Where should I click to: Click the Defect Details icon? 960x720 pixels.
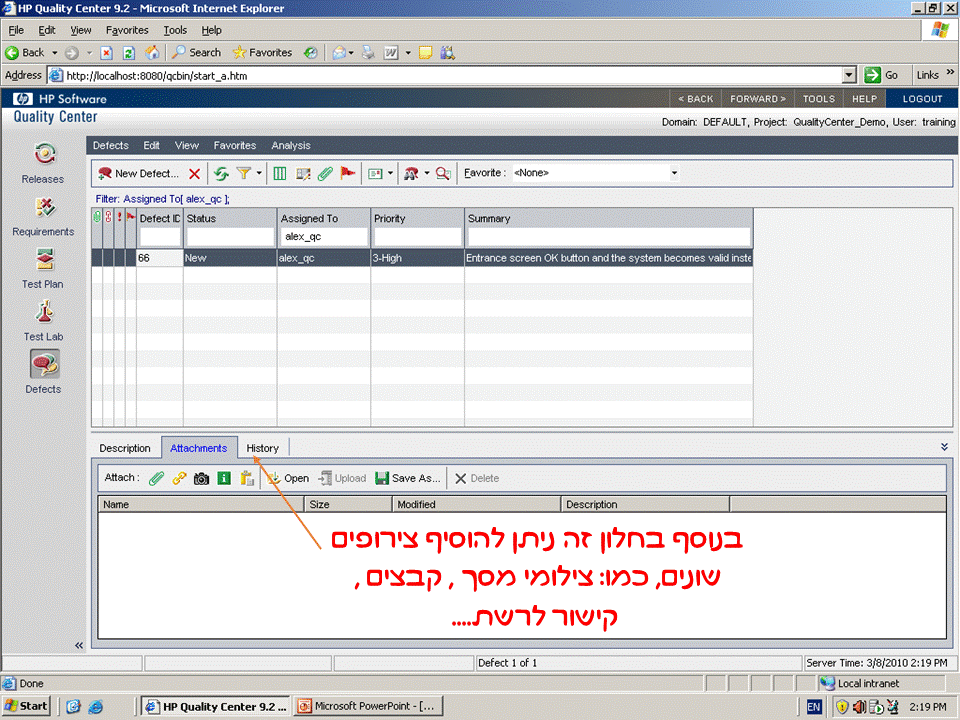pyautogui.click(x=303, y=173)
